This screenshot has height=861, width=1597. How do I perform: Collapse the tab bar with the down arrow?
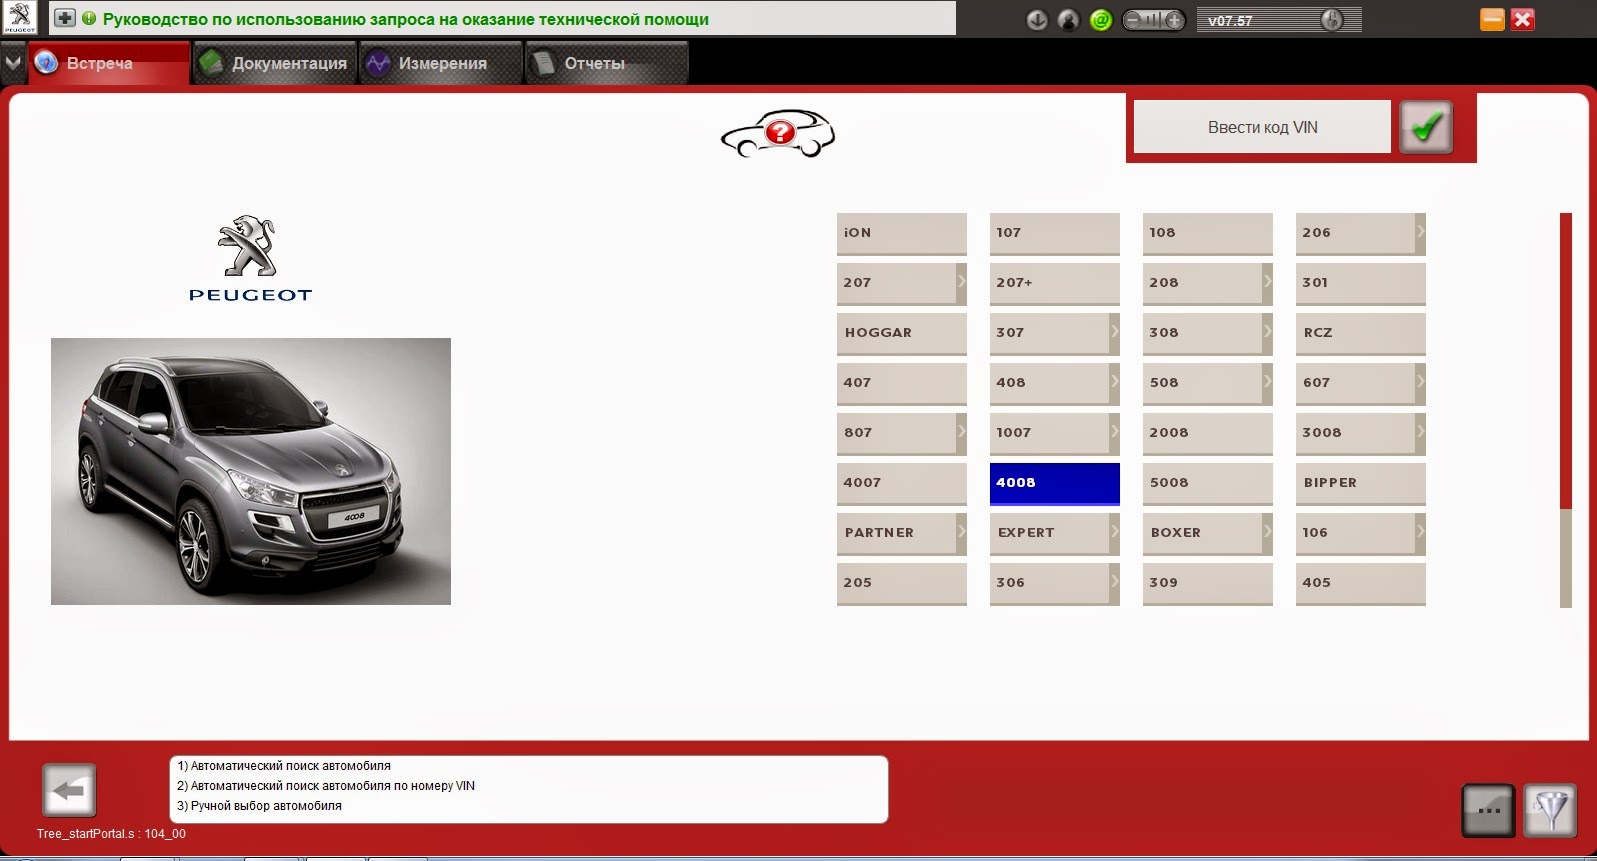[x=13, y=63]
